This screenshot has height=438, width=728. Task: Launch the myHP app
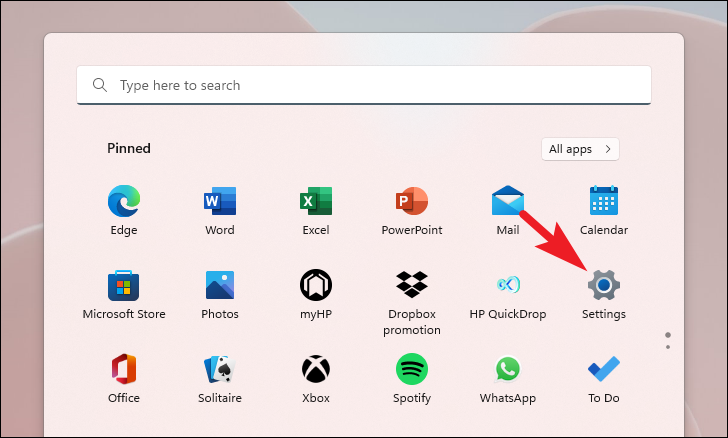[x=316, y=294]
